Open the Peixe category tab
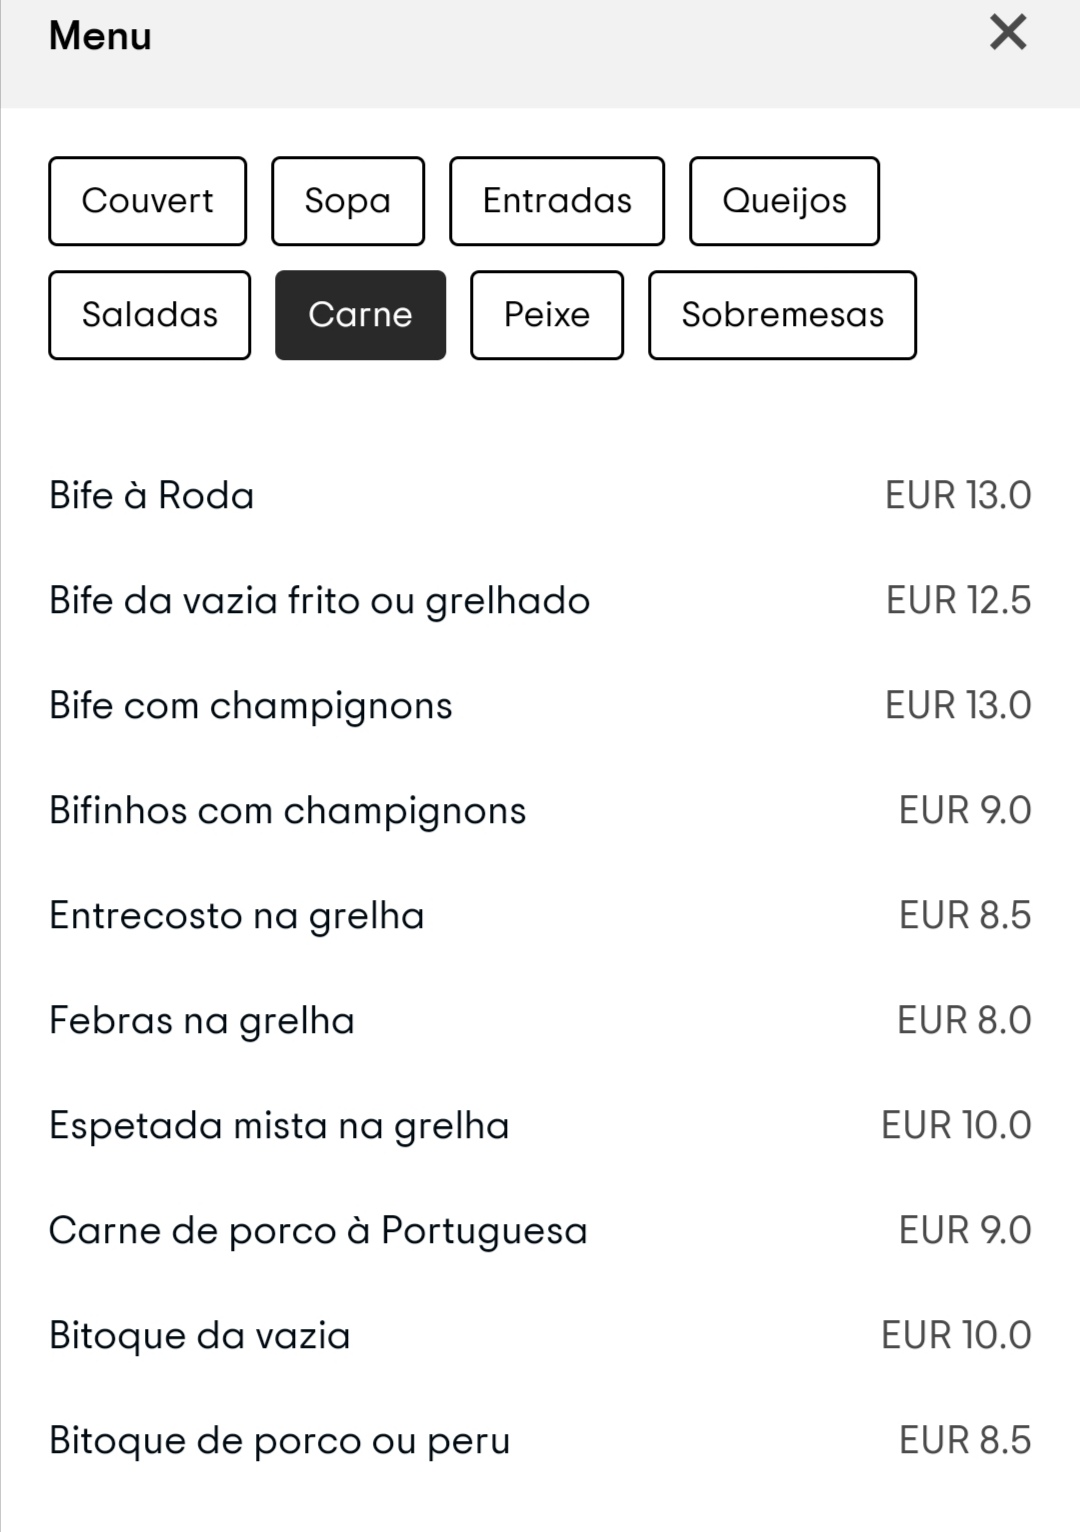Viewport: 1080px width, 1532px height. click(x=546, y=315)
